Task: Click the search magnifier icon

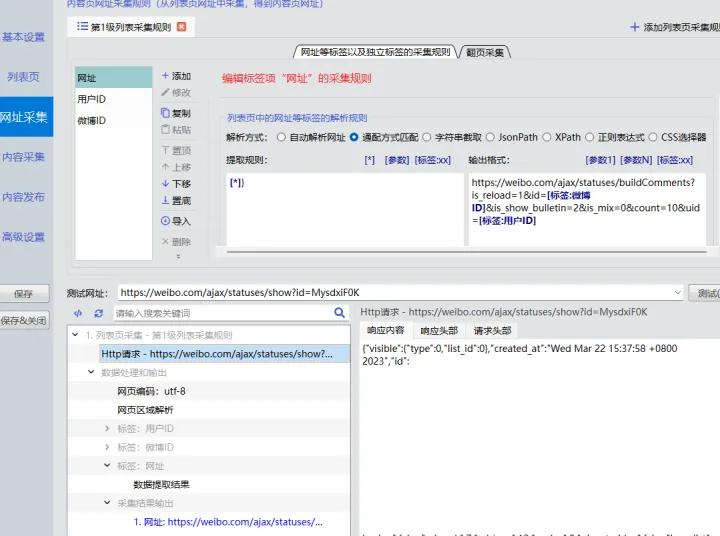Action: 339,313
